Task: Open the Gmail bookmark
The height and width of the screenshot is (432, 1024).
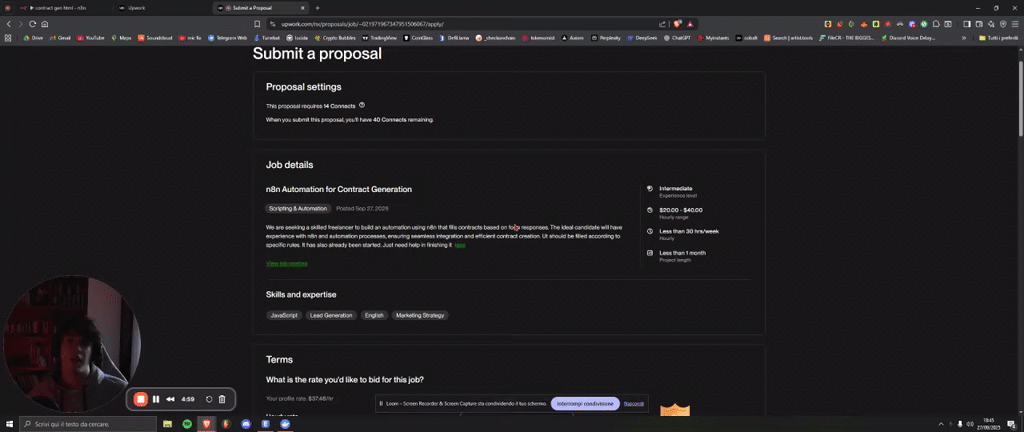Action: [61, 38]
